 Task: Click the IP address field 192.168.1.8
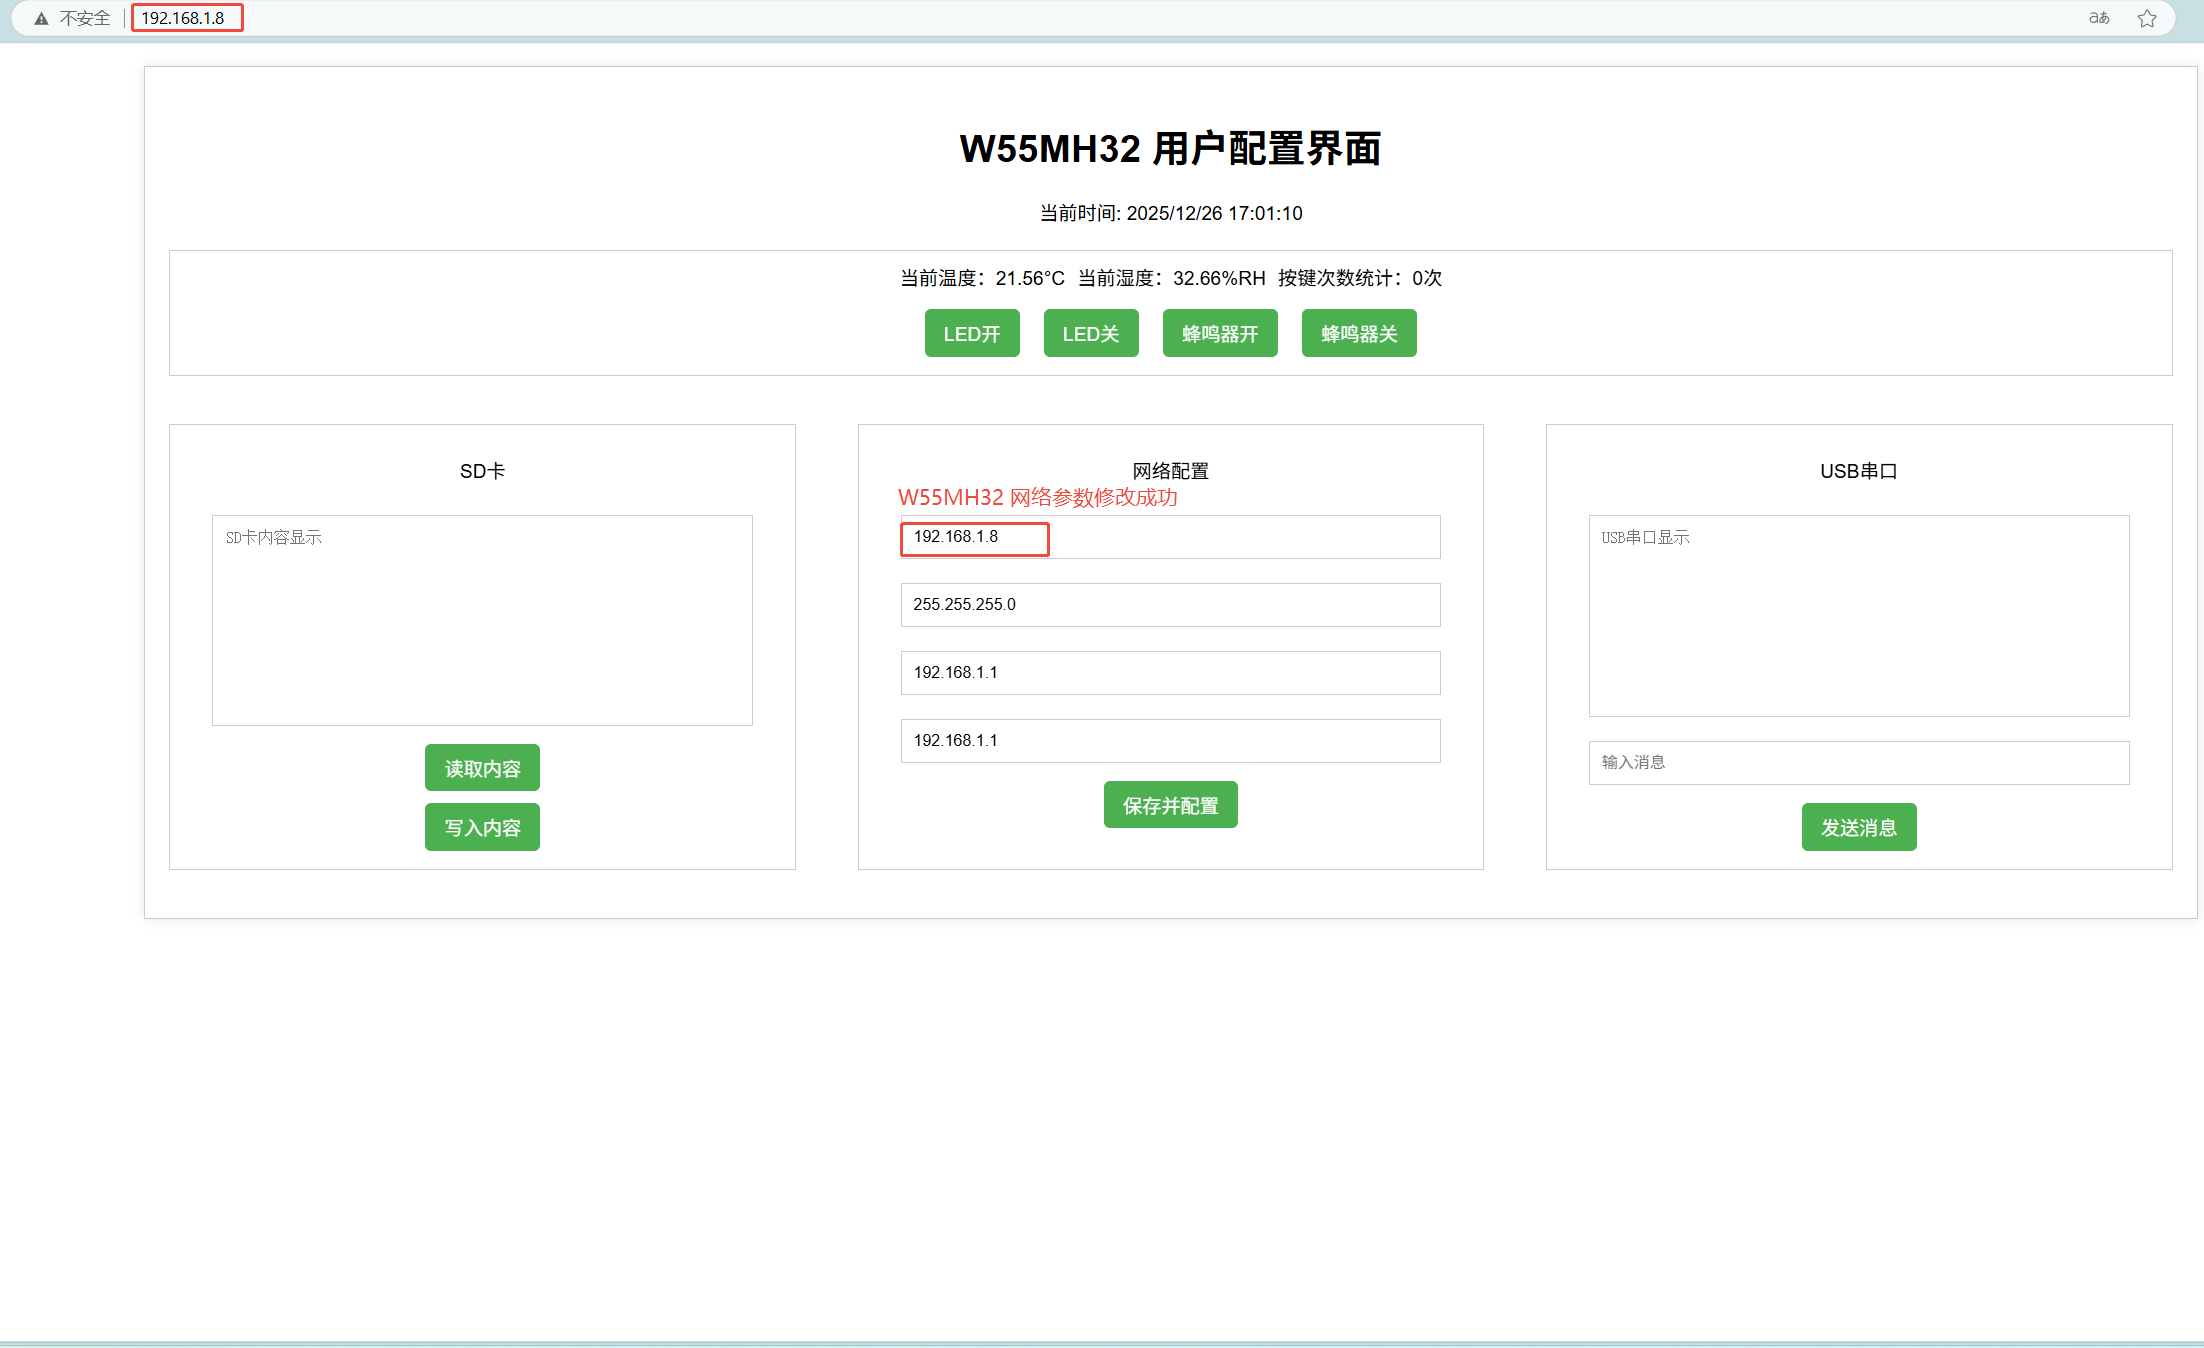(x=1170, y=537)
